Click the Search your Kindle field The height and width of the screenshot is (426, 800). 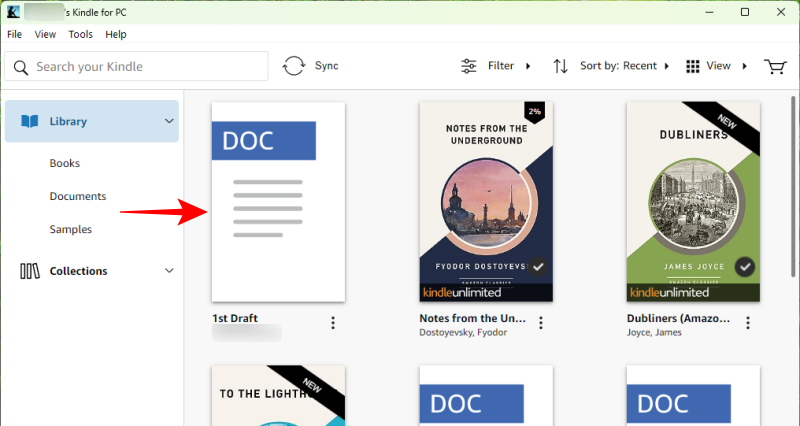point(136,66)
